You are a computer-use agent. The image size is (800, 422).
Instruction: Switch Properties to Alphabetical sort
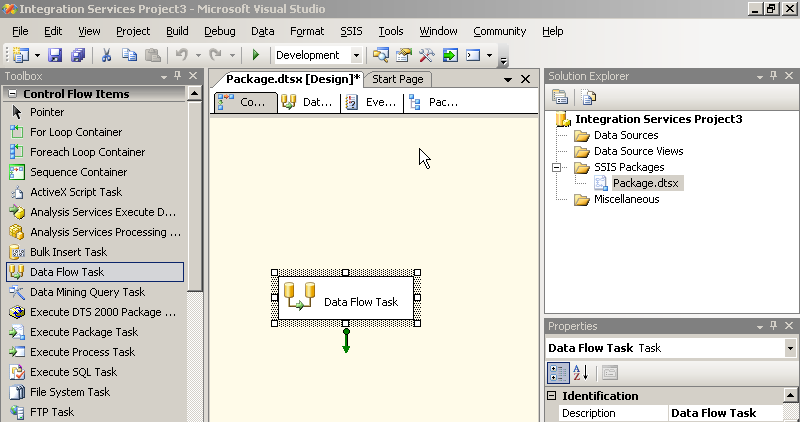point(581,373)
